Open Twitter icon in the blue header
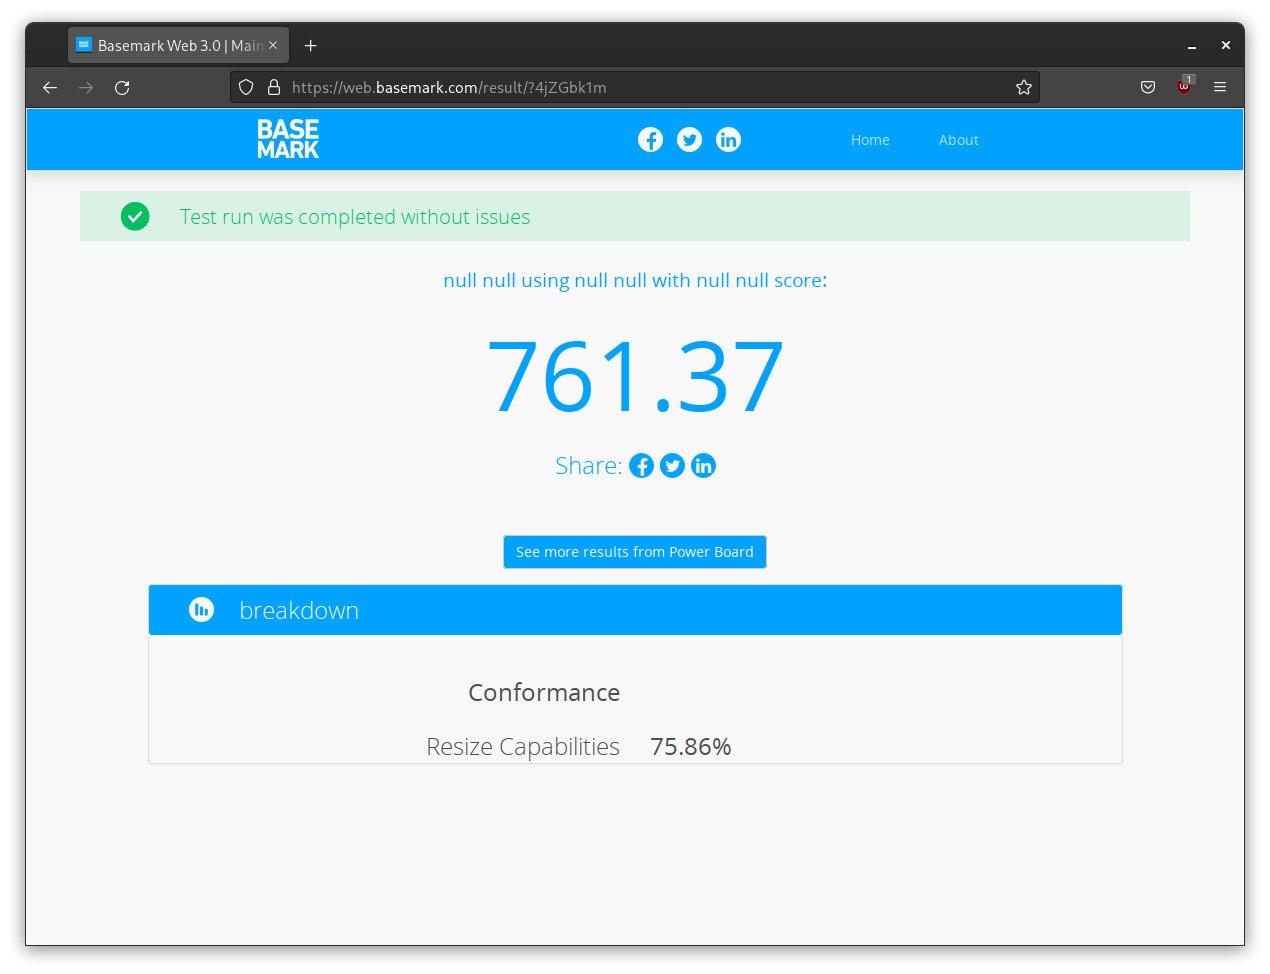Screen dimensions: 1270x974 (x=689, y=140)
